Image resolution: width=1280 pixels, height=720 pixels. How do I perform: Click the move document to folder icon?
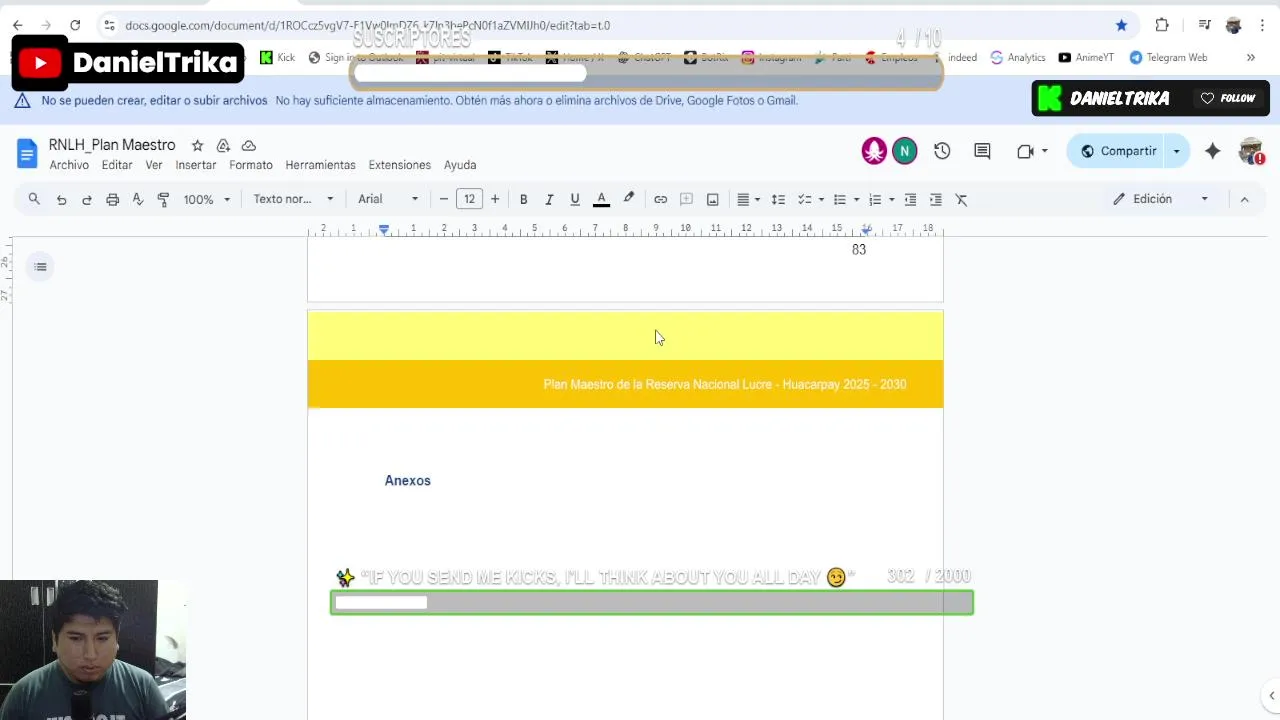pos(223,145)
